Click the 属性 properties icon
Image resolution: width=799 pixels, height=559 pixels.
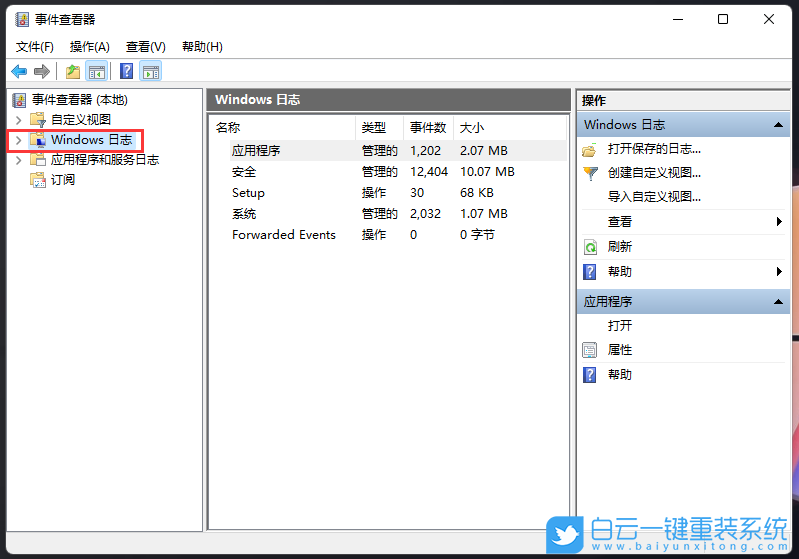(x=590, y=350)
